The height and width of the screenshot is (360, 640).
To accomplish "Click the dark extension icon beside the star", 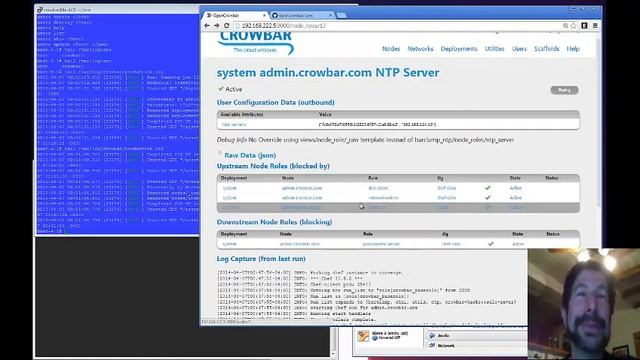I will (x=584, y=26).
